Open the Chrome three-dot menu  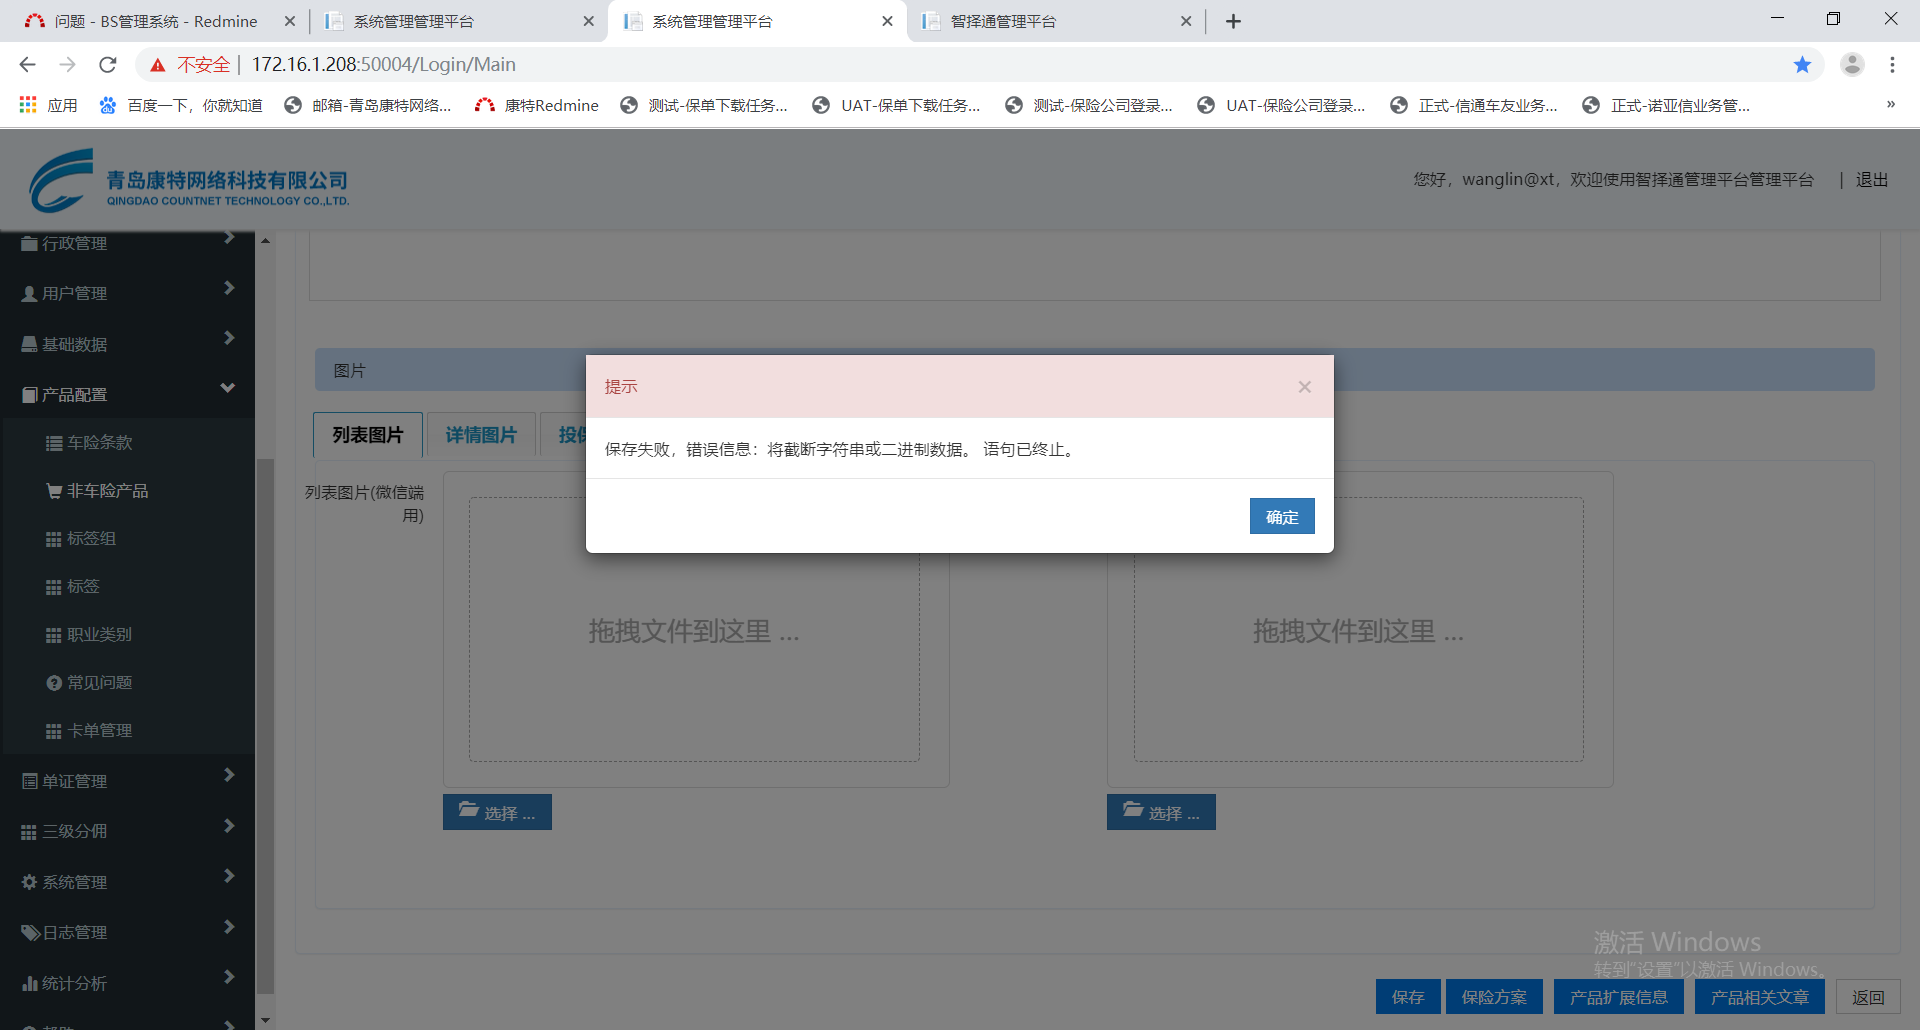(1892, 64)
